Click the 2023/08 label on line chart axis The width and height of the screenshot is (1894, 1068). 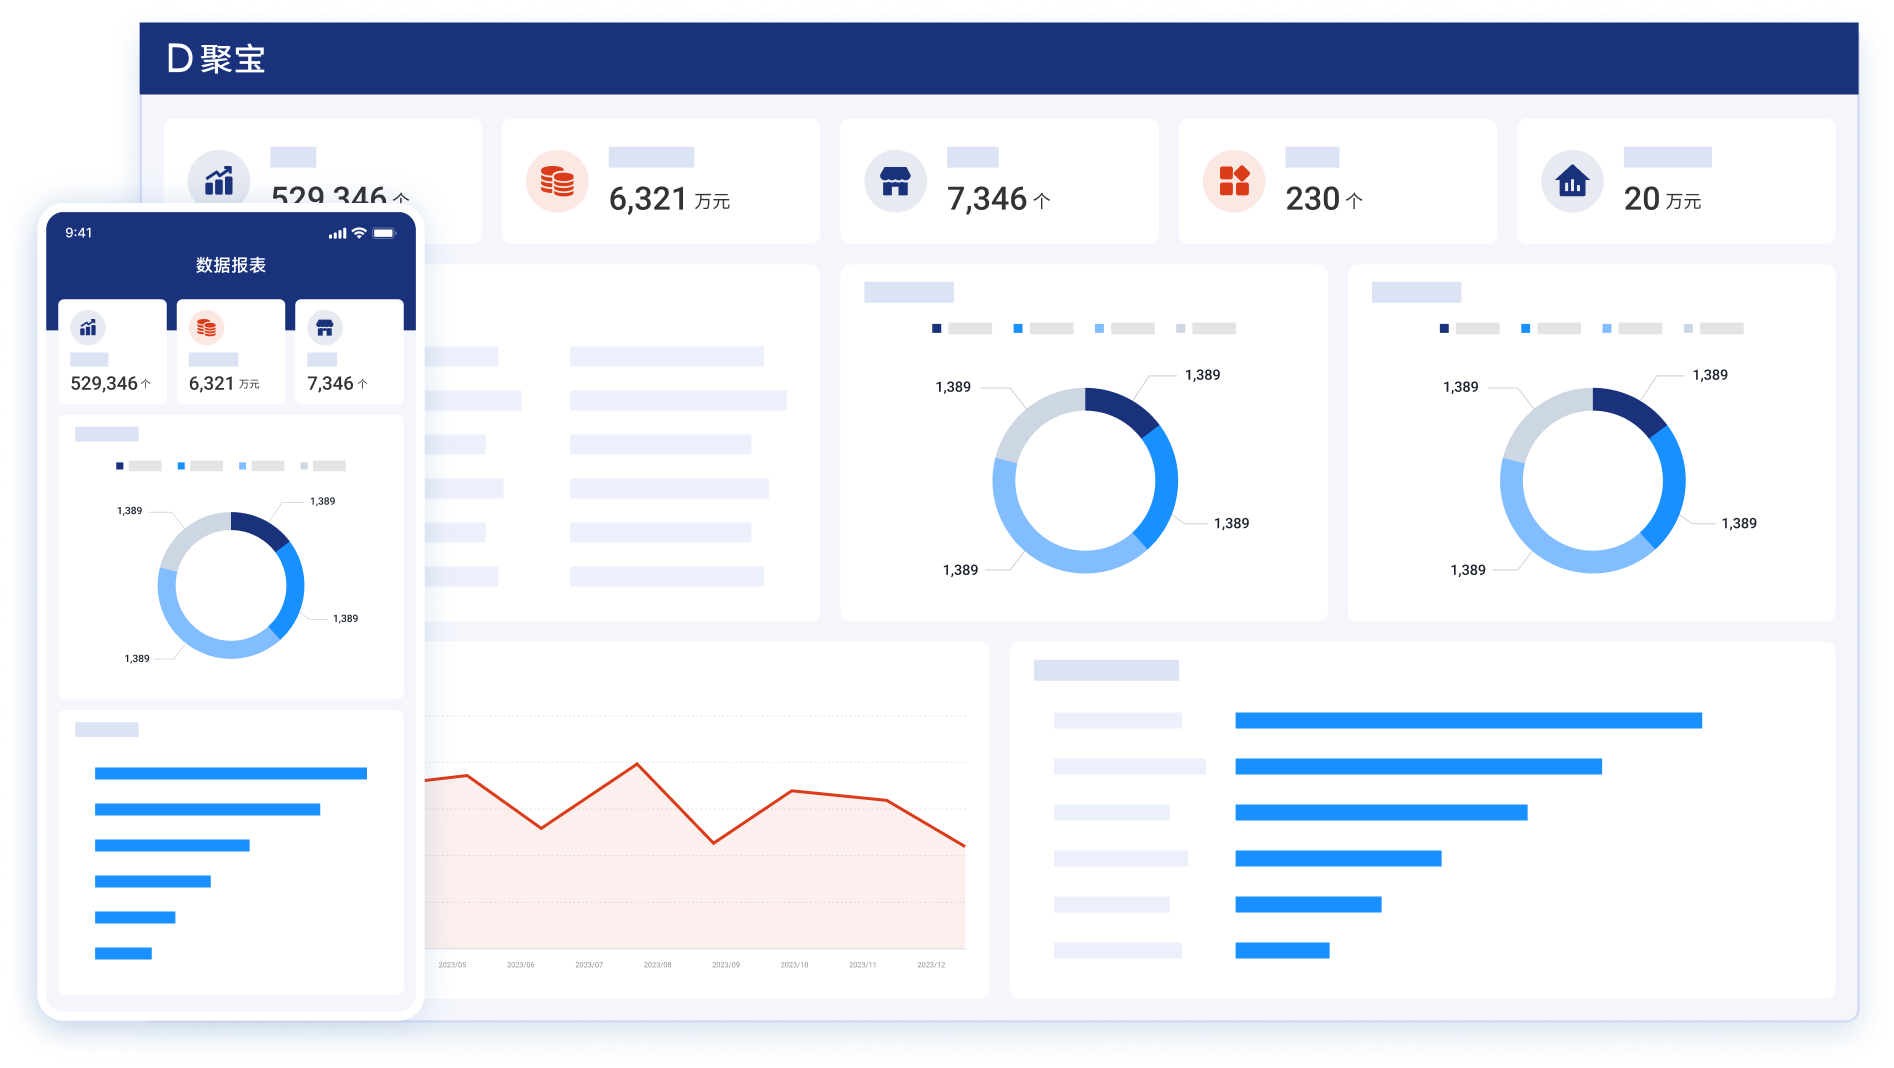tap(657, 965)
